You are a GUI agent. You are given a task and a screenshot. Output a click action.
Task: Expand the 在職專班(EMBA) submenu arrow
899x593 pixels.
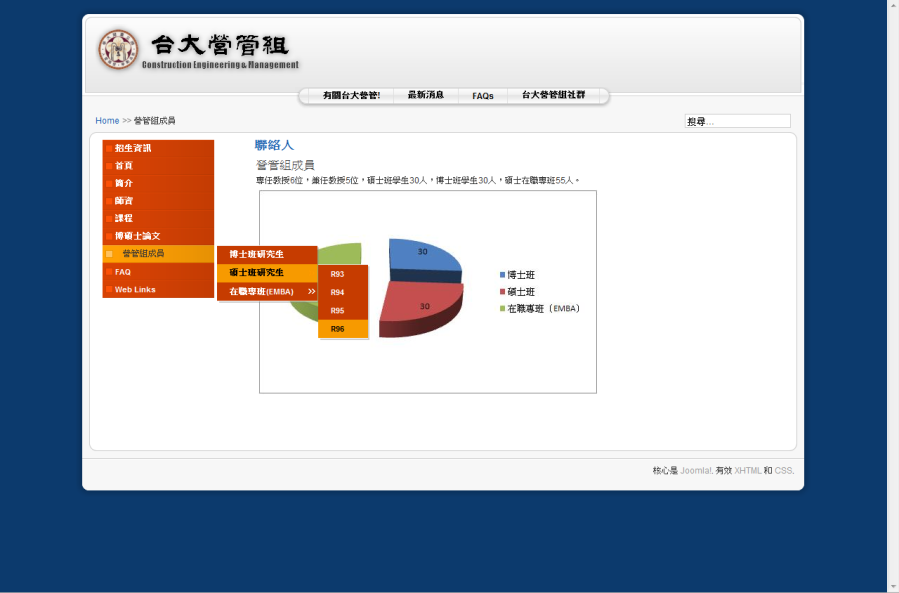tap(311, 291)
